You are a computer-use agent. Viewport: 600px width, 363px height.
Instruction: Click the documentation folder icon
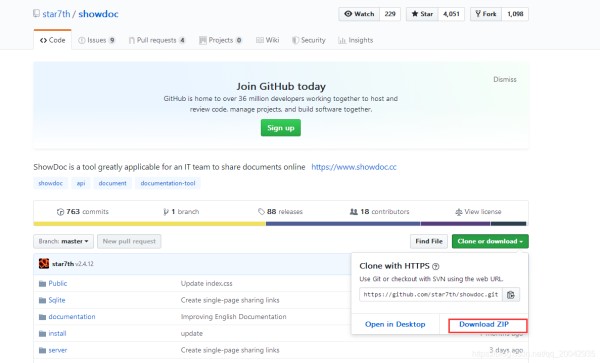click(x=42, y=317)
